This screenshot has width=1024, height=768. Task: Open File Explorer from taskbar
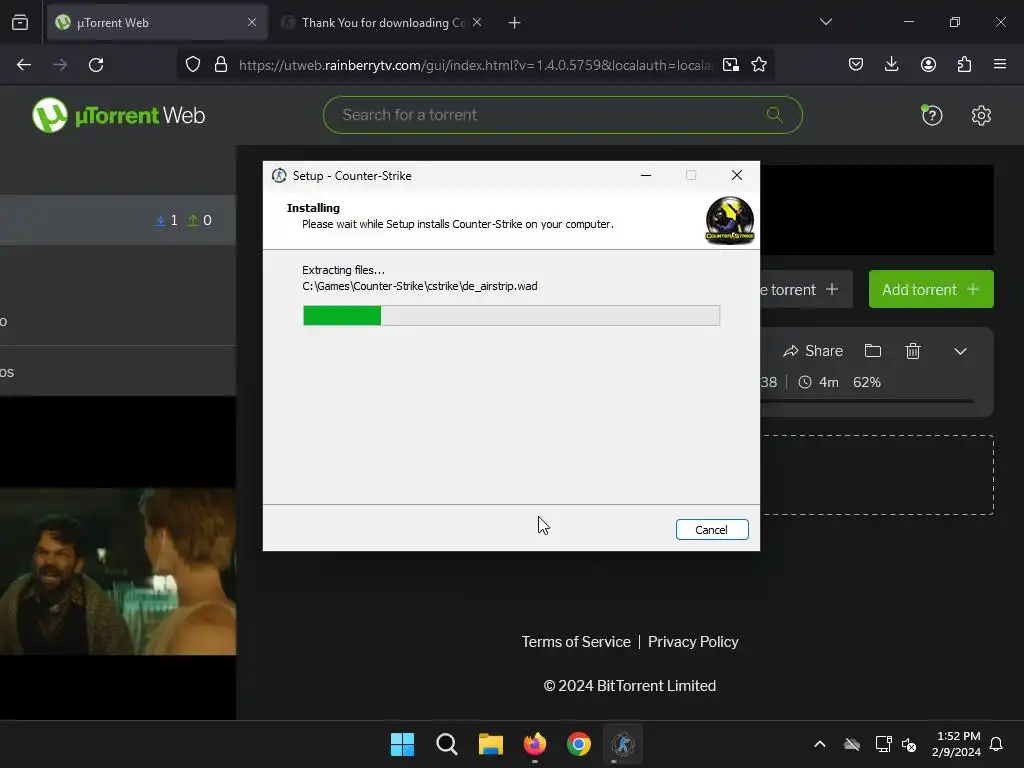490,744
